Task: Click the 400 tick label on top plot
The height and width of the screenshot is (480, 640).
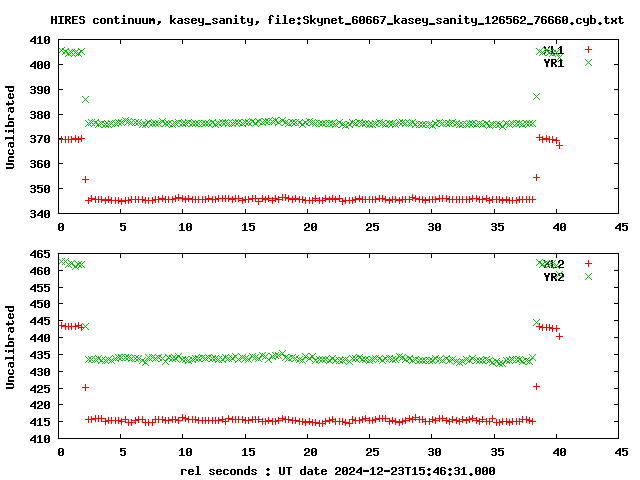Action: click(40, 65)
